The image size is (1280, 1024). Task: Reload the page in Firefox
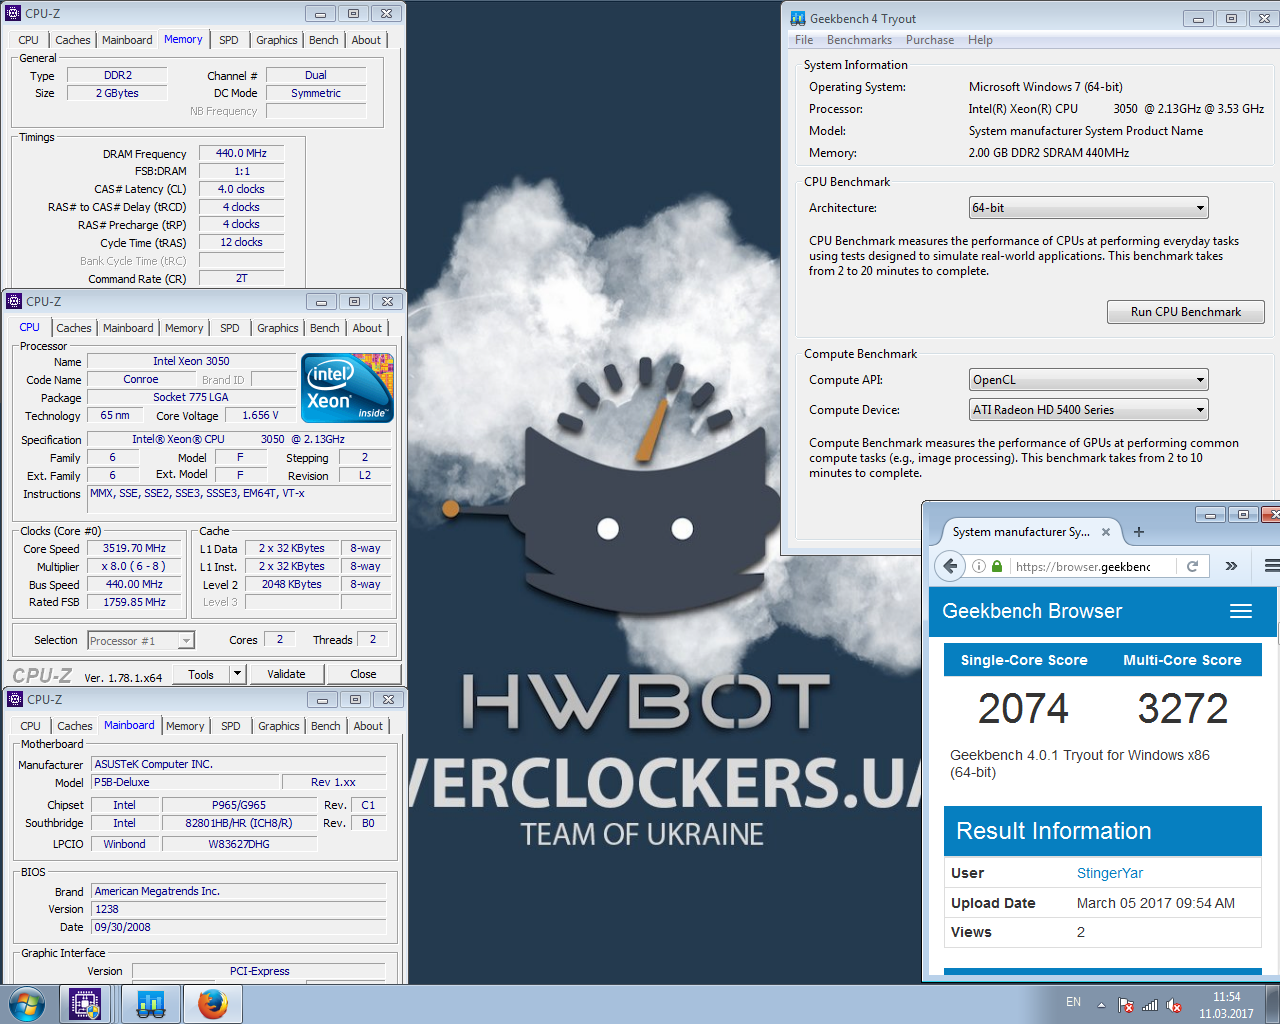[x=1192, y=566]
